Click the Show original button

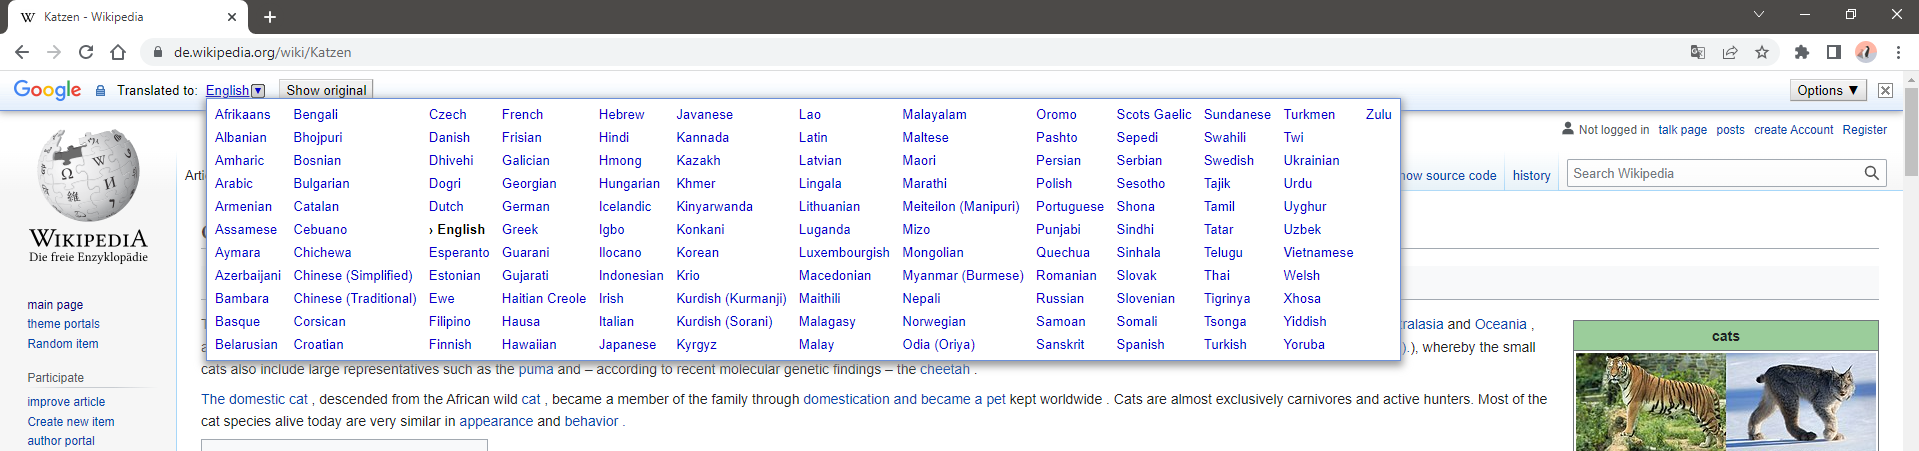tap(326, 90)
